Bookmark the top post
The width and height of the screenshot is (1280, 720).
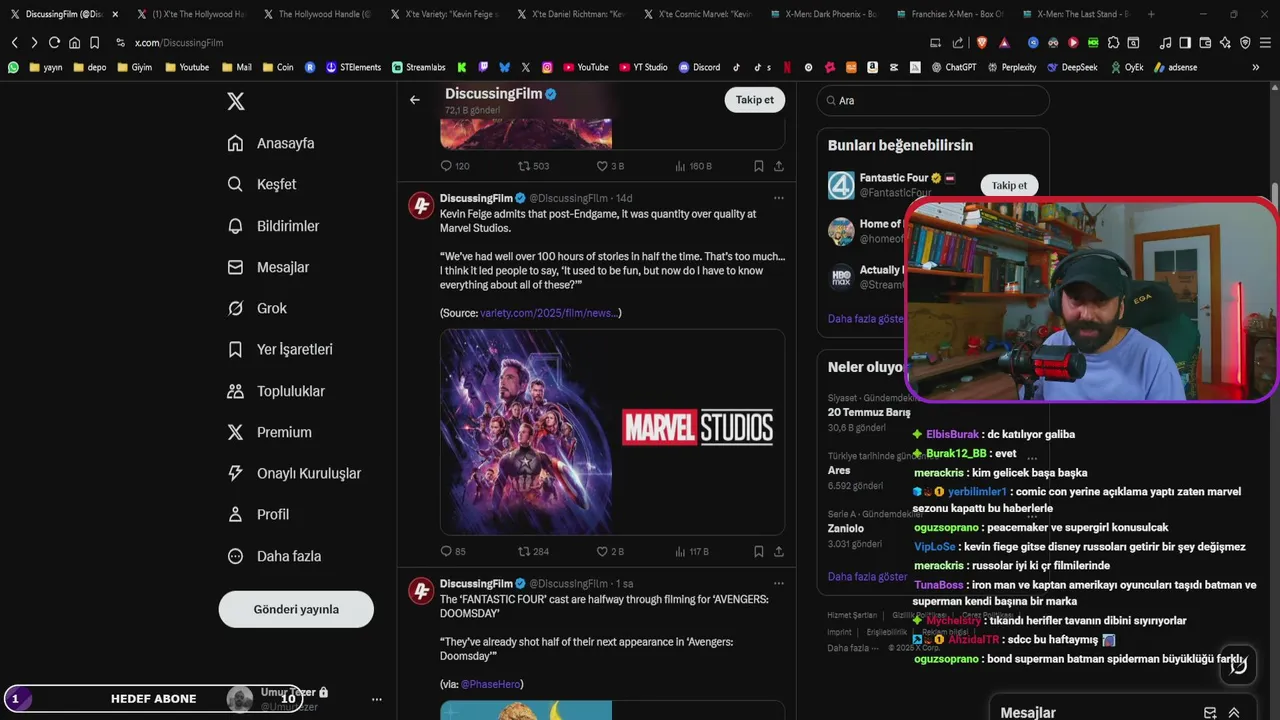click(x=759, y=166)
